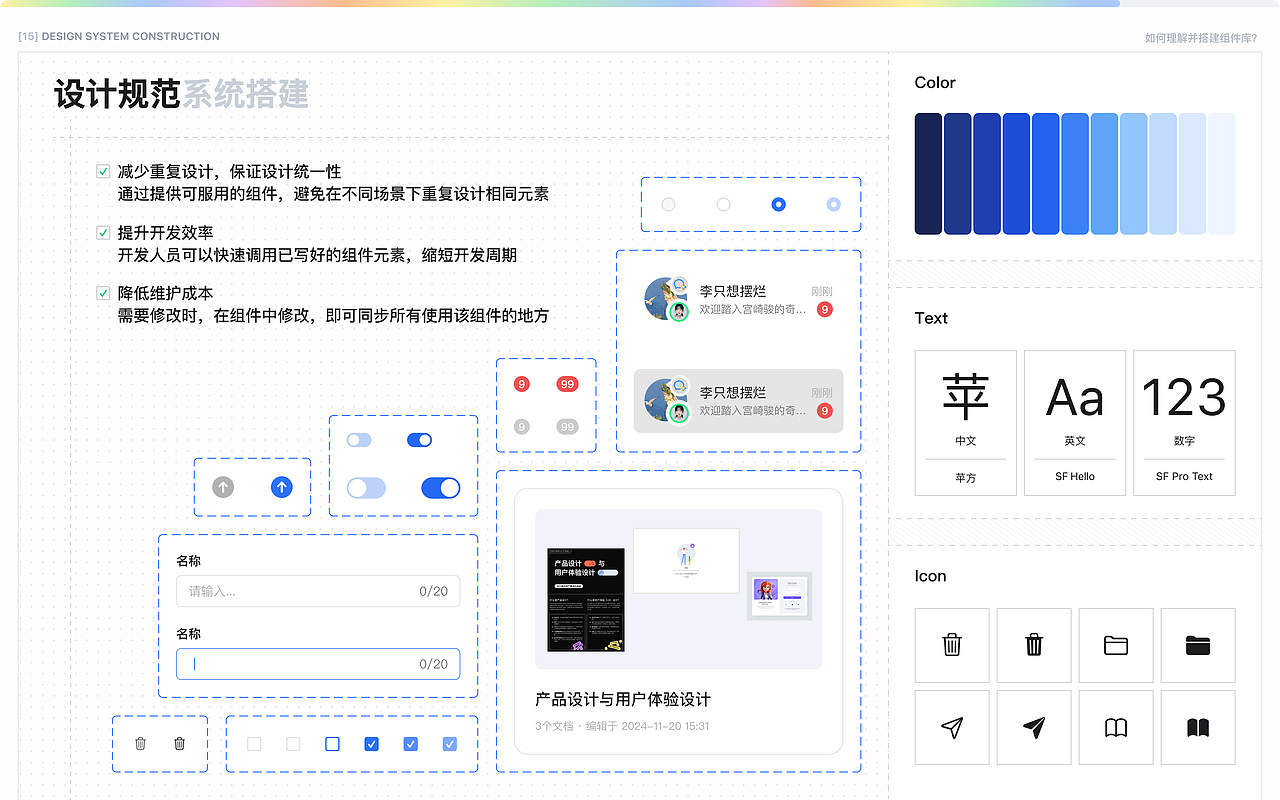The height and width of the screenshot is (800, 1280).
Task: Select the outlined trash icon in Icon panel
Action: tap(951, 645)
